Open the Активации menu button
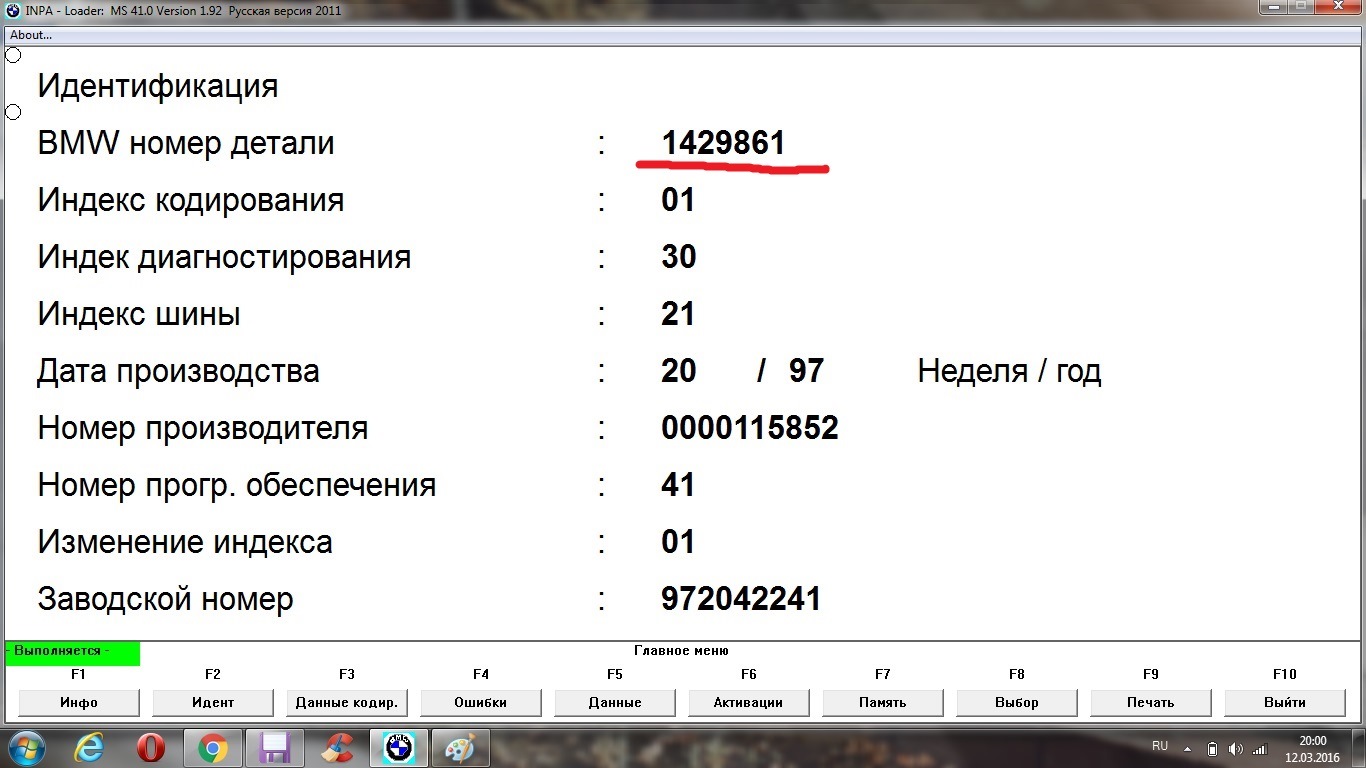Screen dimensions: 1366x768 tap(749, 702)
